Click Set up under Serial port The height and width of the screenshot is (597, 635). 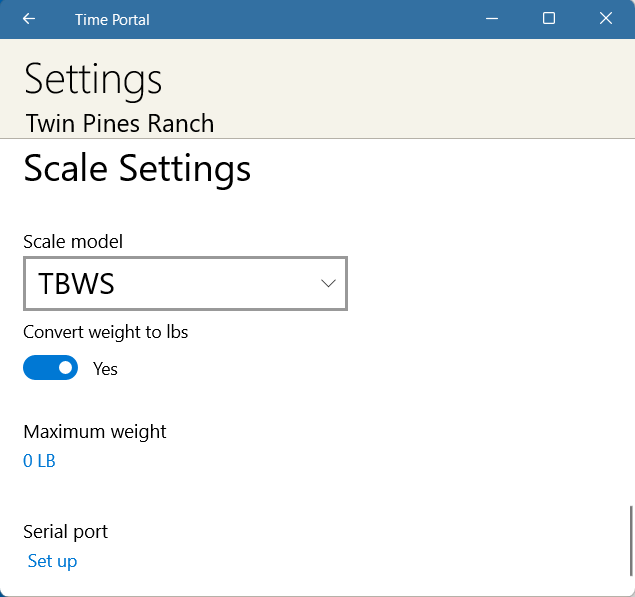point(52,561)
